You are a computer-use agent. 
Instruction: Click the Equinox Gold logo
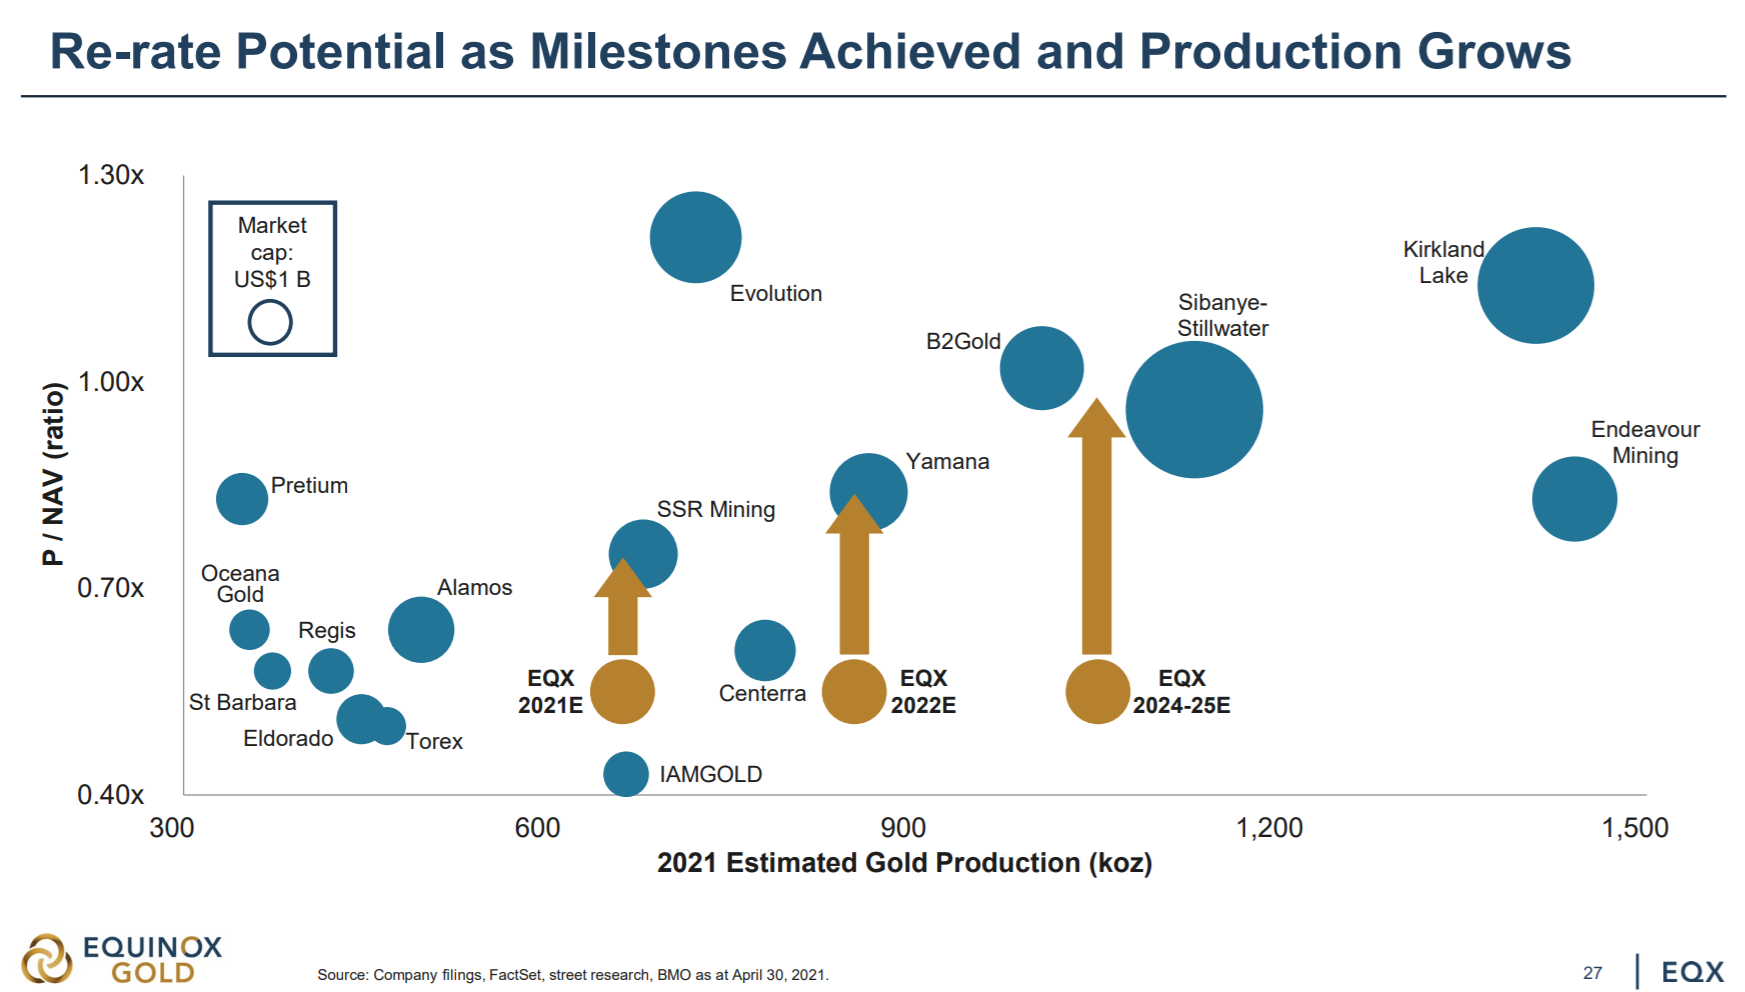tap(122, 959)
